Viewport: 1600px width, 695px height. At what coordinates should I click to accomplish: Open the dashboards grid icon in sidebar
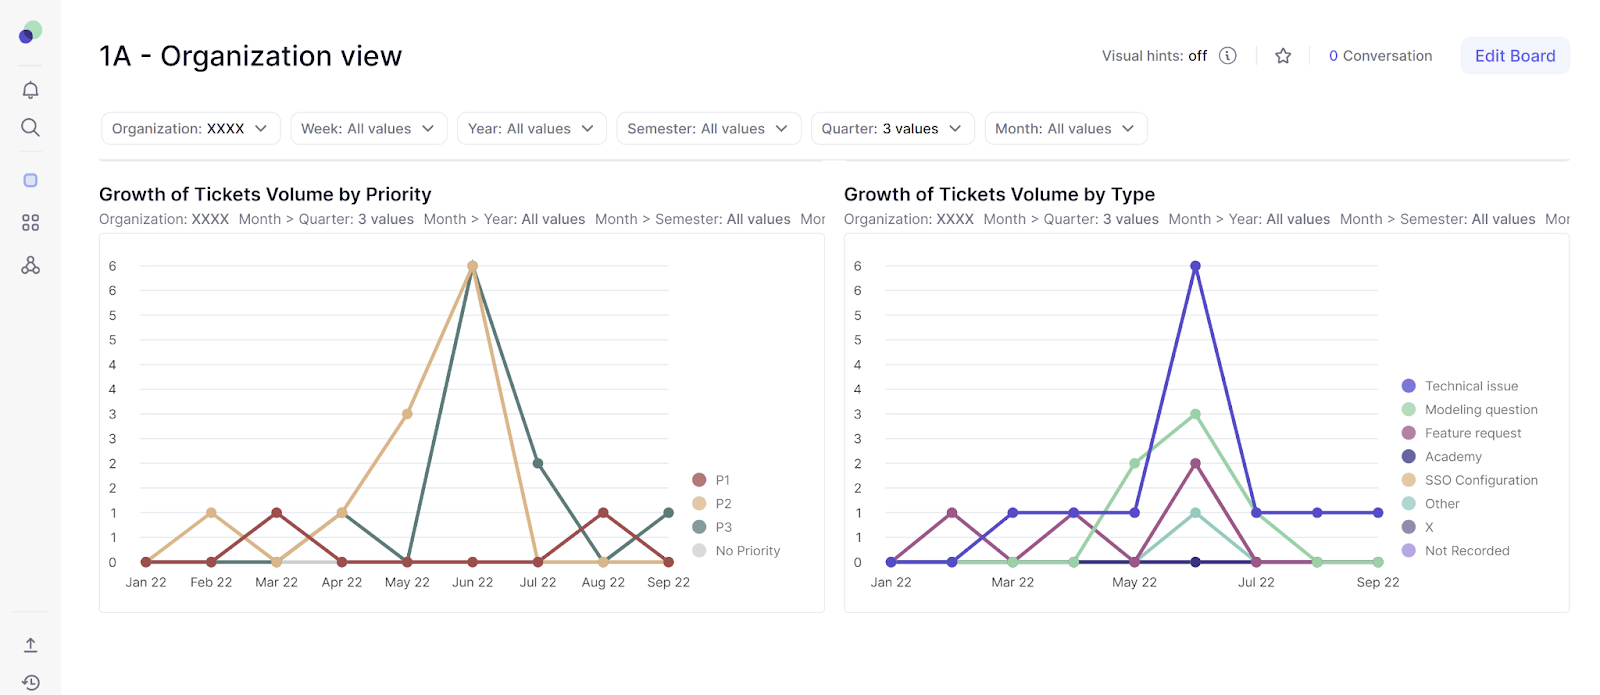pos(31,223)
